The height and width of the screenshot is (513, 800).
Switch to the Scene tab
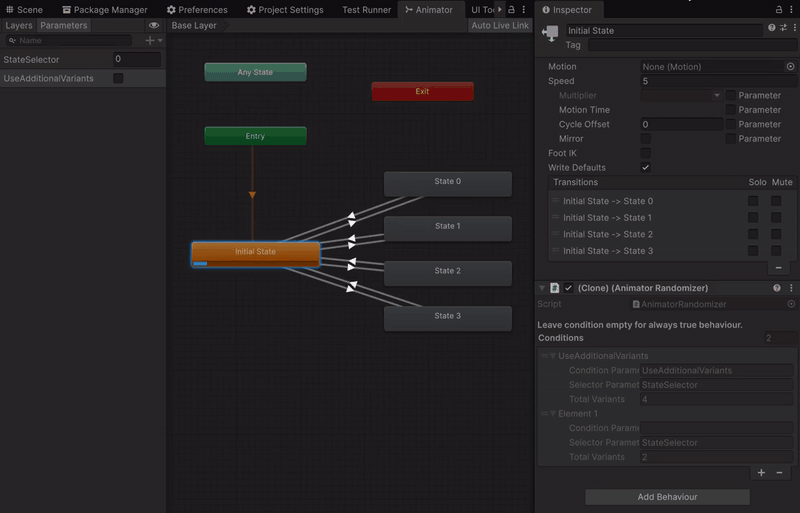click(x=24, y=10)
